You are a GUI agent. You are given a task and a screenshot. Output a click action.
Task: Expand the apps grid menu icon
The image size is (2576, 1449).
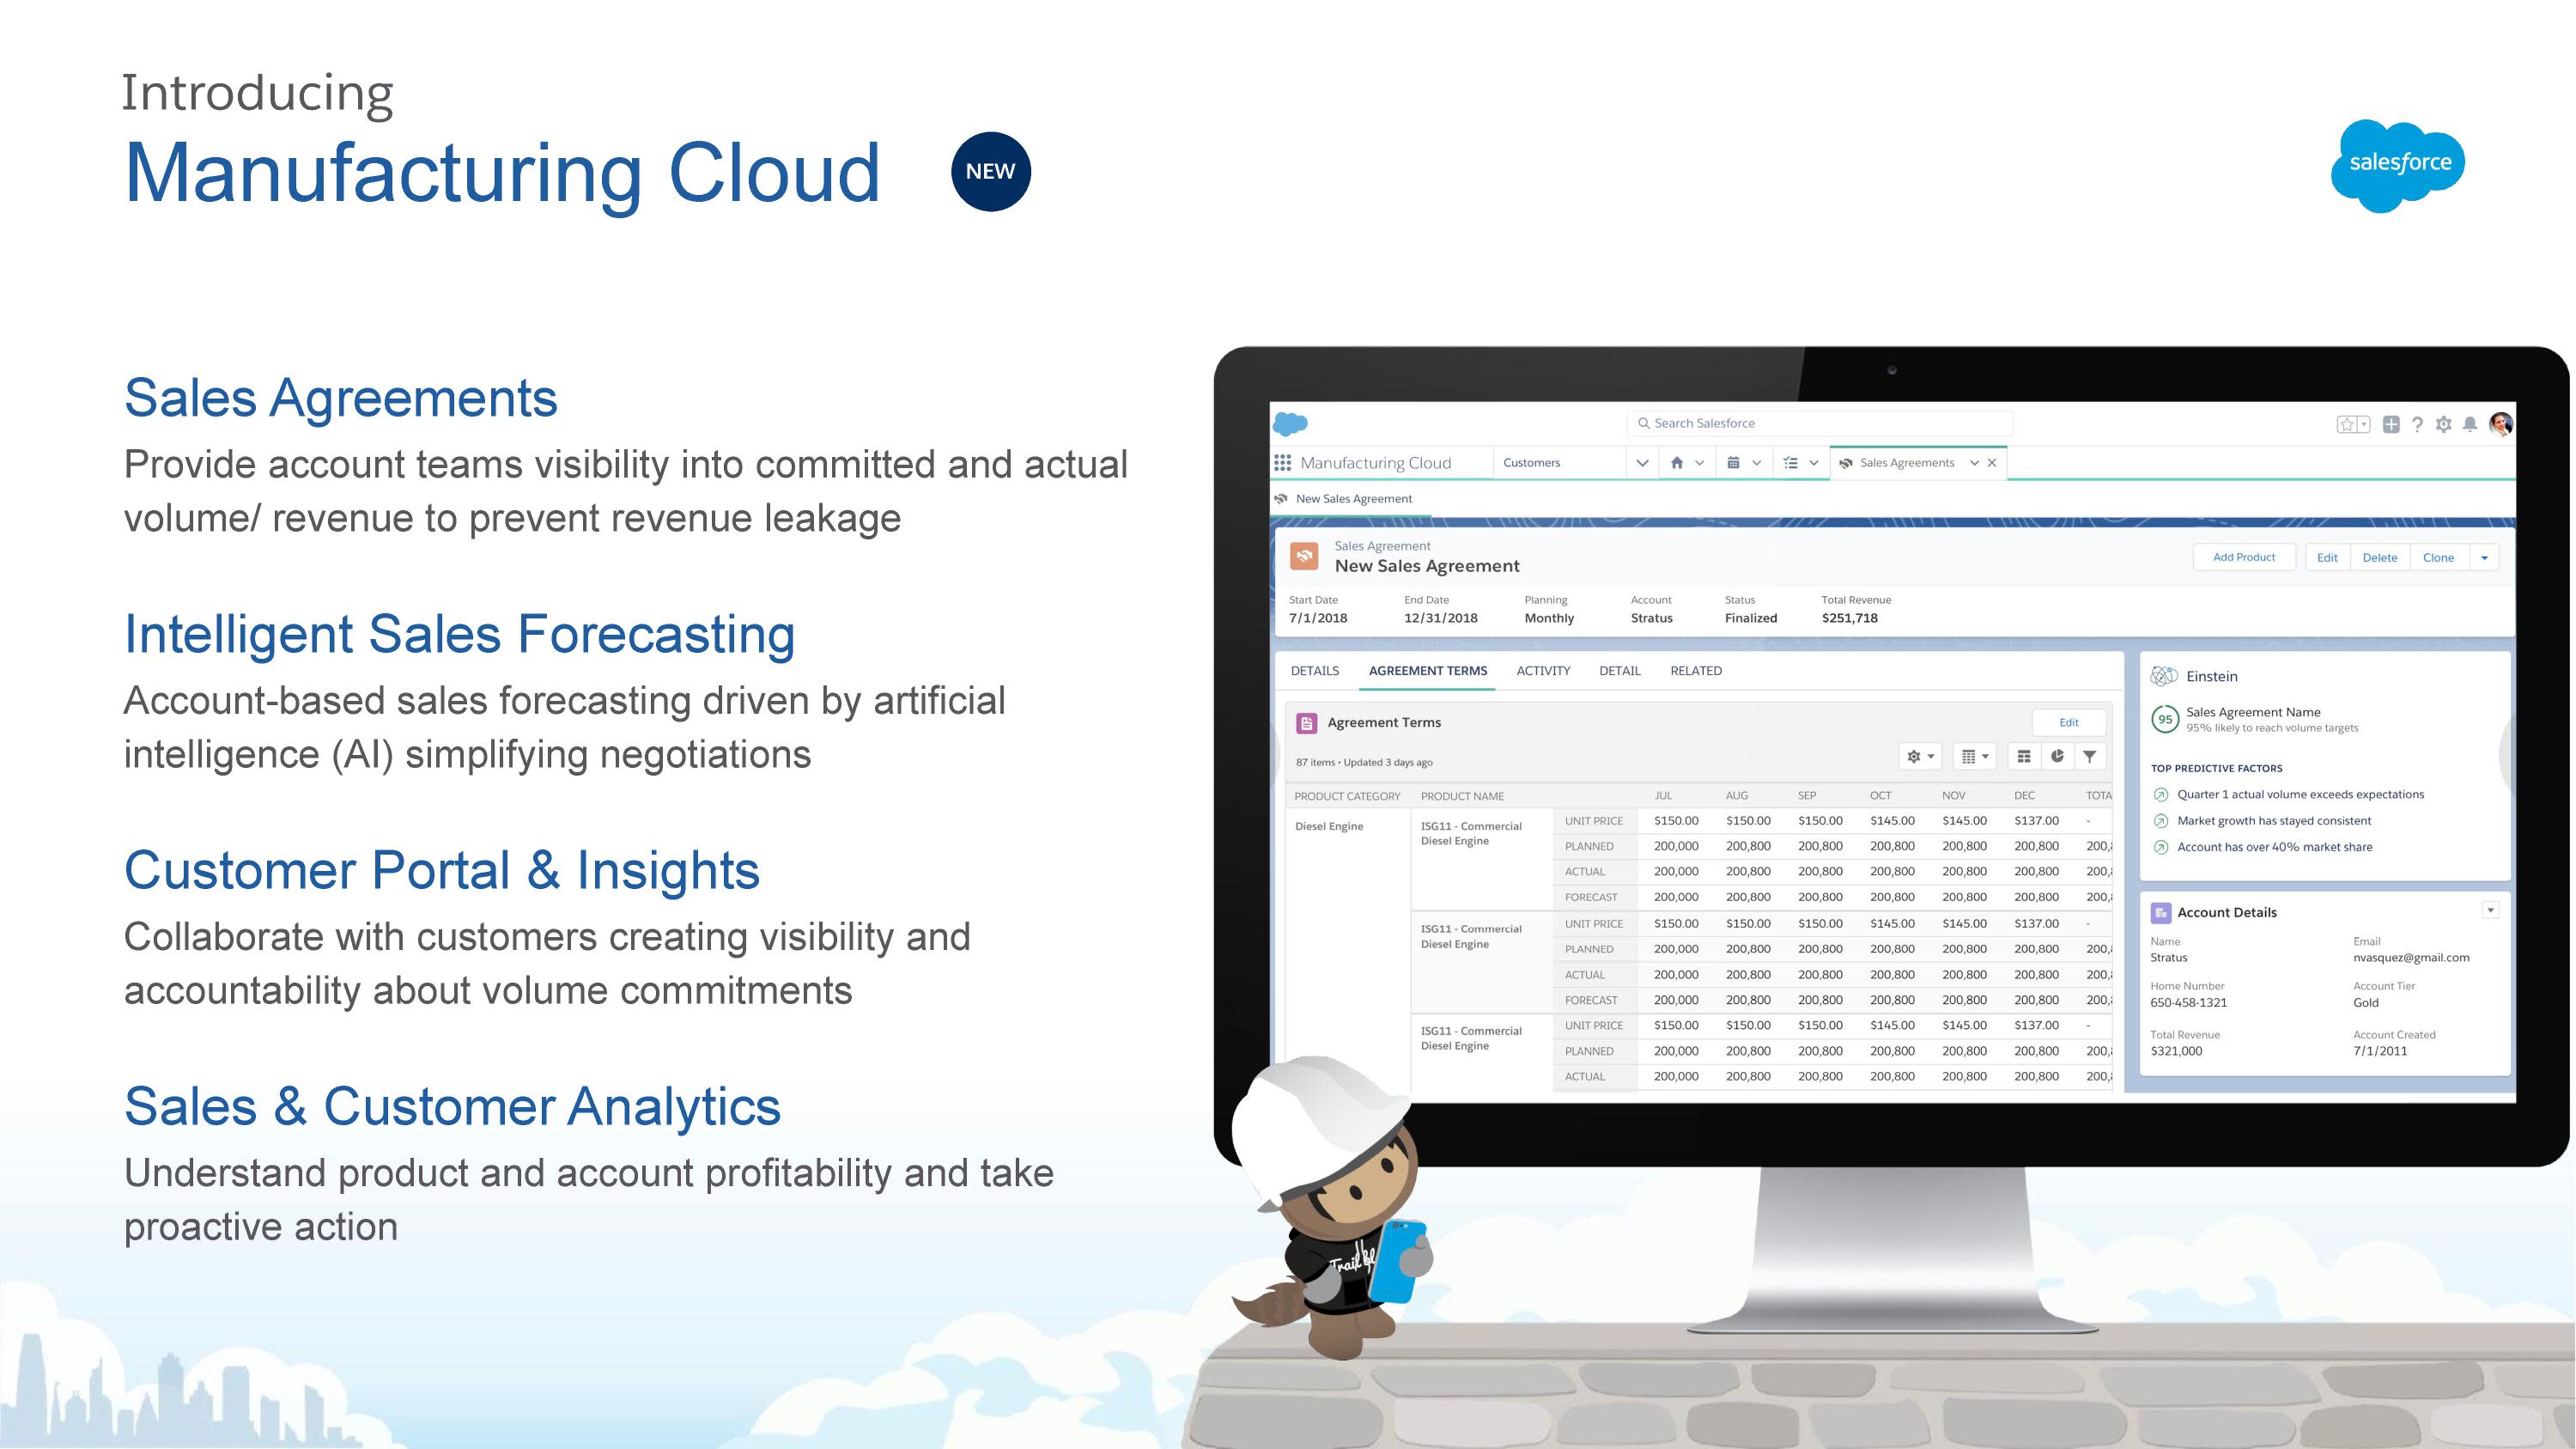[x=1279, y=462]
